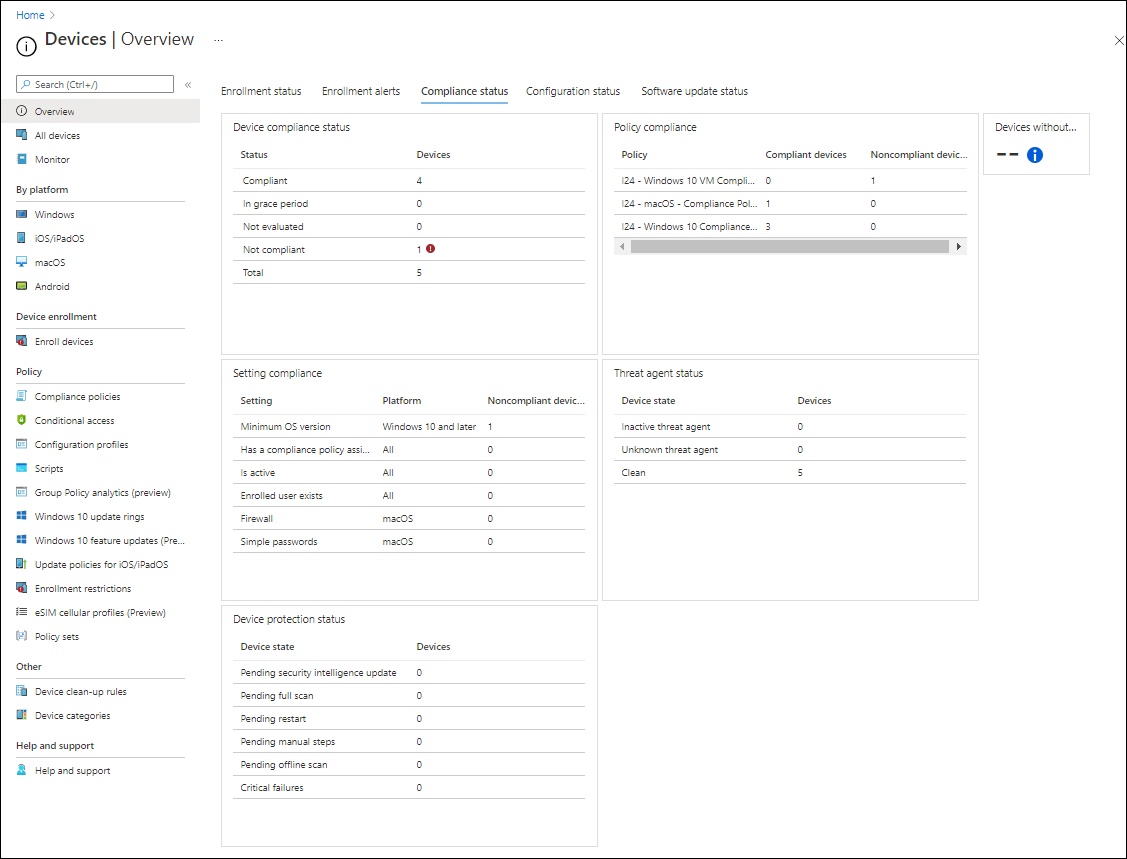Click the Is active setting row

[409, 472]
